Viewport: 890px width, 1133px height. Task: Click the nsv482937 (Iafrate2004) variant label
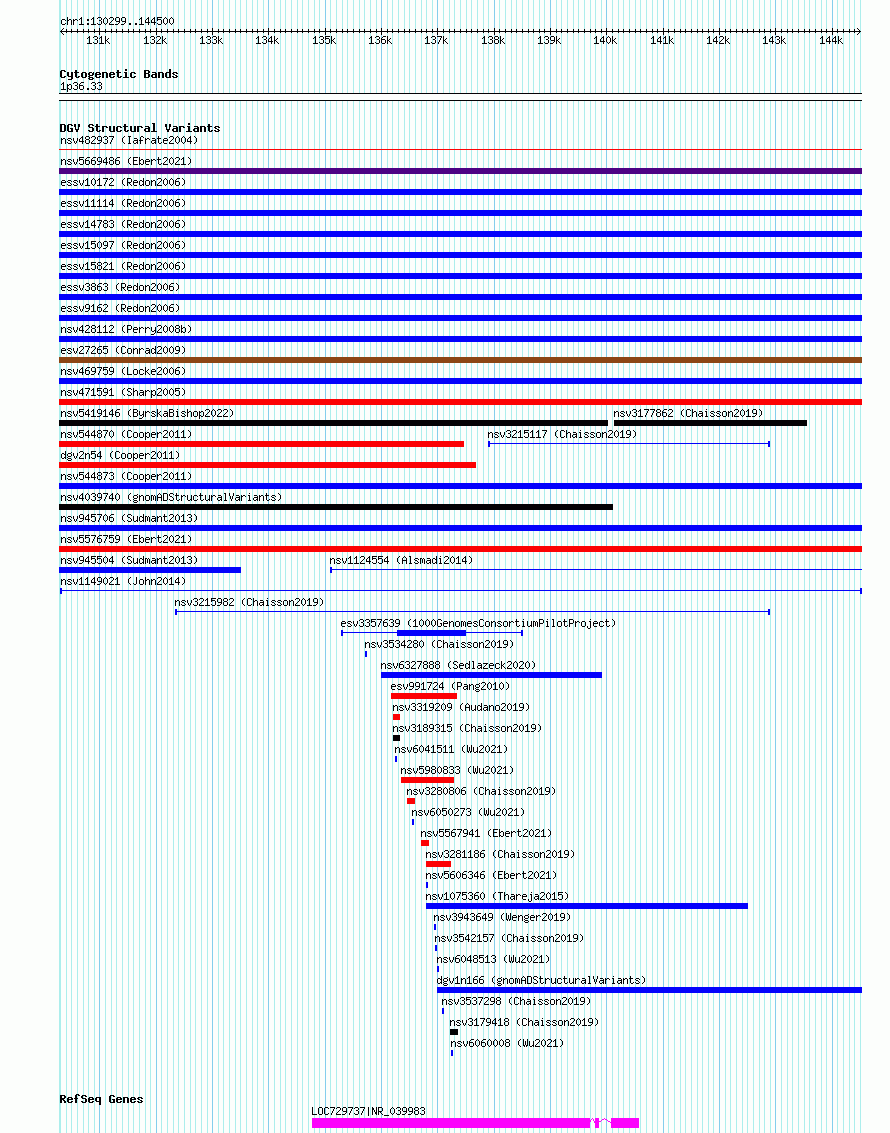tap(129, 140)
